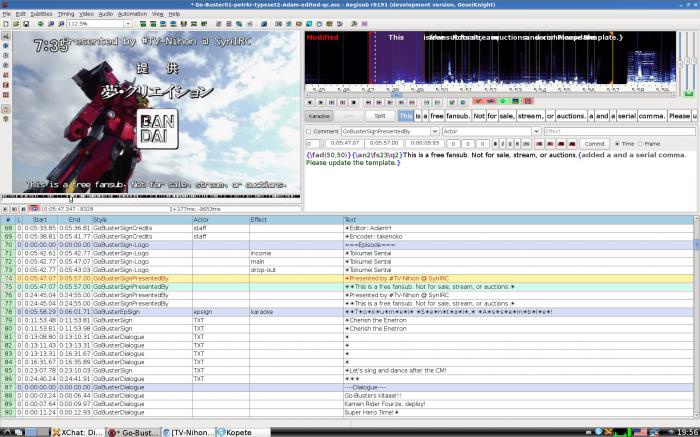Open the Actor combo box dropdown

click(x=536, y=131)
